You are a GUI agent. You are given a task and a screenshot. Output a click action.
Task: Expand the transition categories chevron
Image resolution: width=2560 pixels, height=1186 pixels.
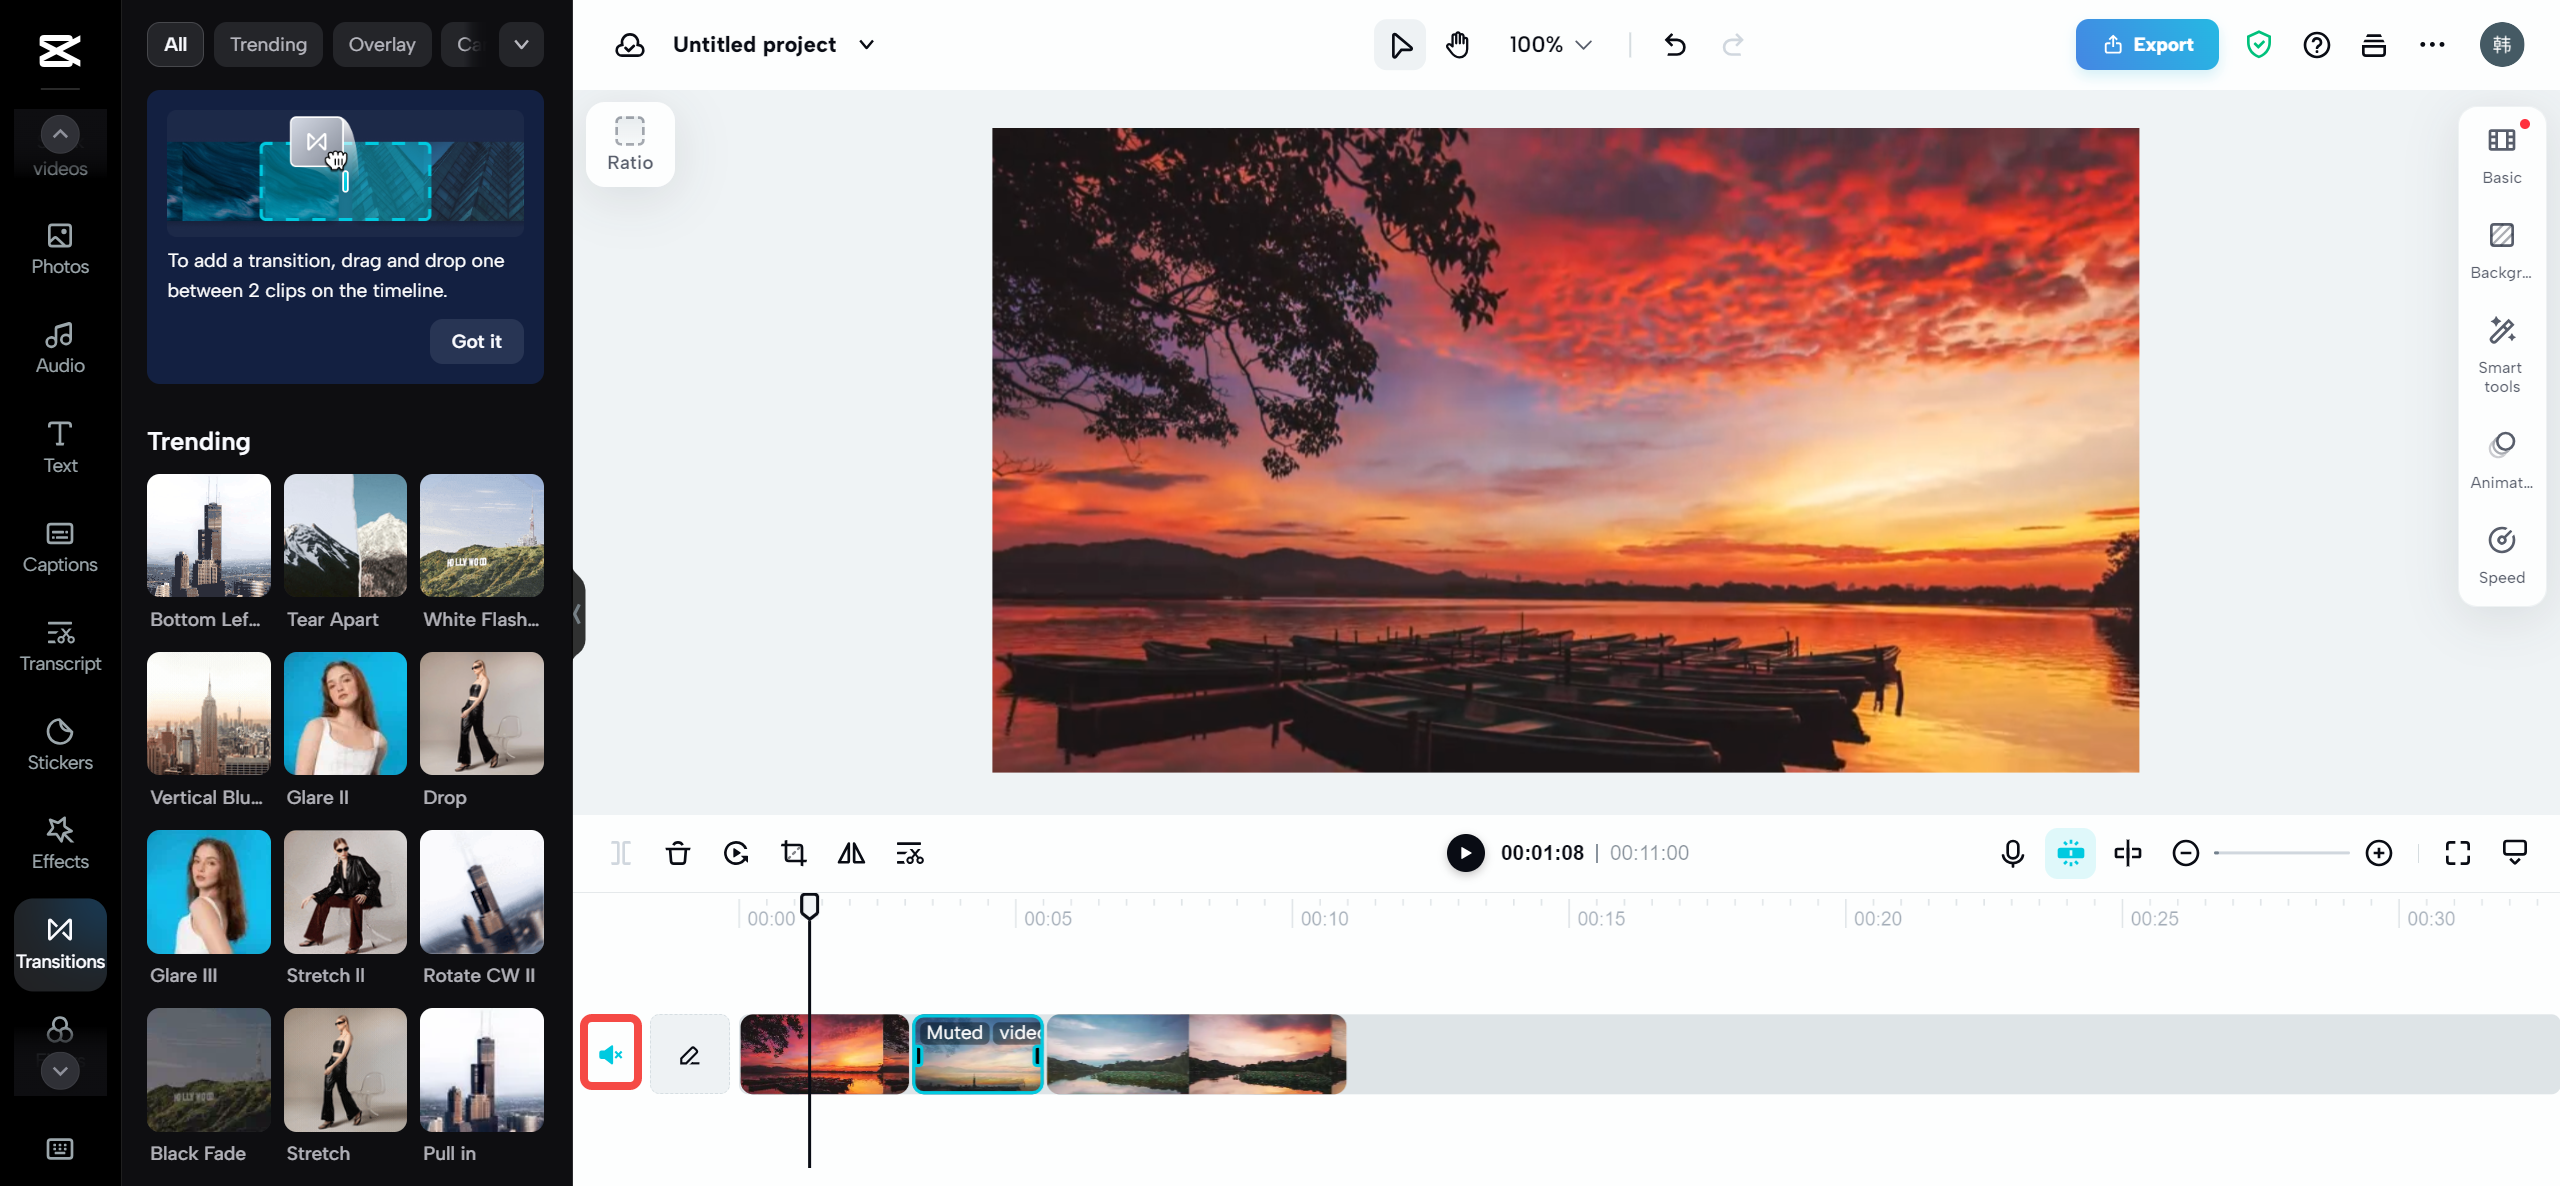pyautogui.click(x=521, y=45)
